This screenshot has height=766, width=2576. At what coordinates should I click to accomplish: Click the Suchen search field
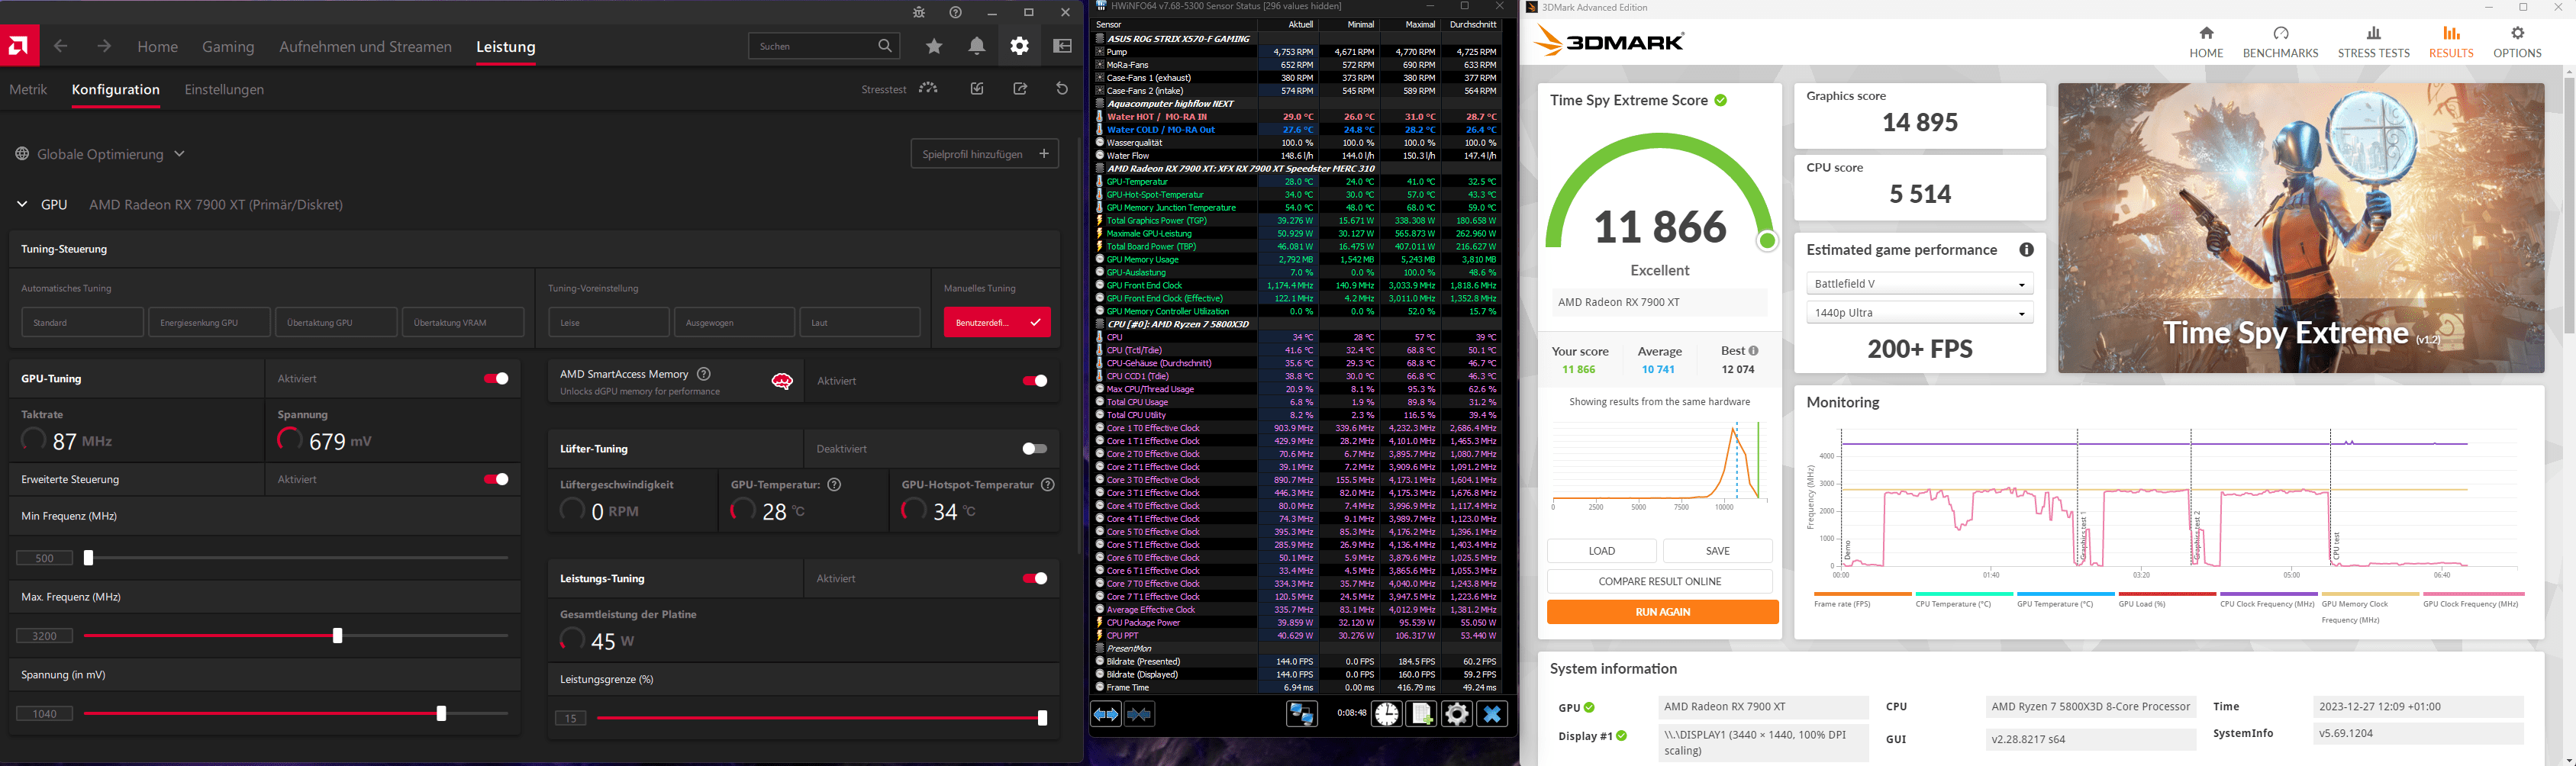click(x=824, y=46)
